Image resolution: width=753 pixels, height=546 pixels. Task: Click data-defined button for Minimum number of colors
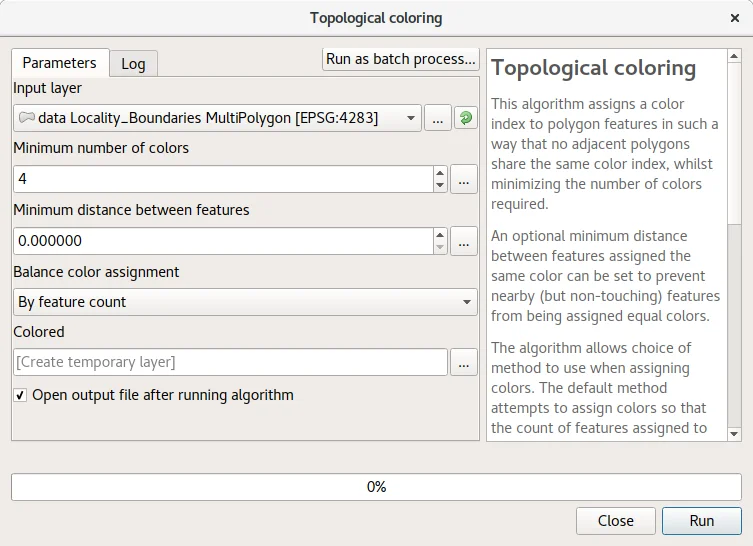click(x=465, y=179)
